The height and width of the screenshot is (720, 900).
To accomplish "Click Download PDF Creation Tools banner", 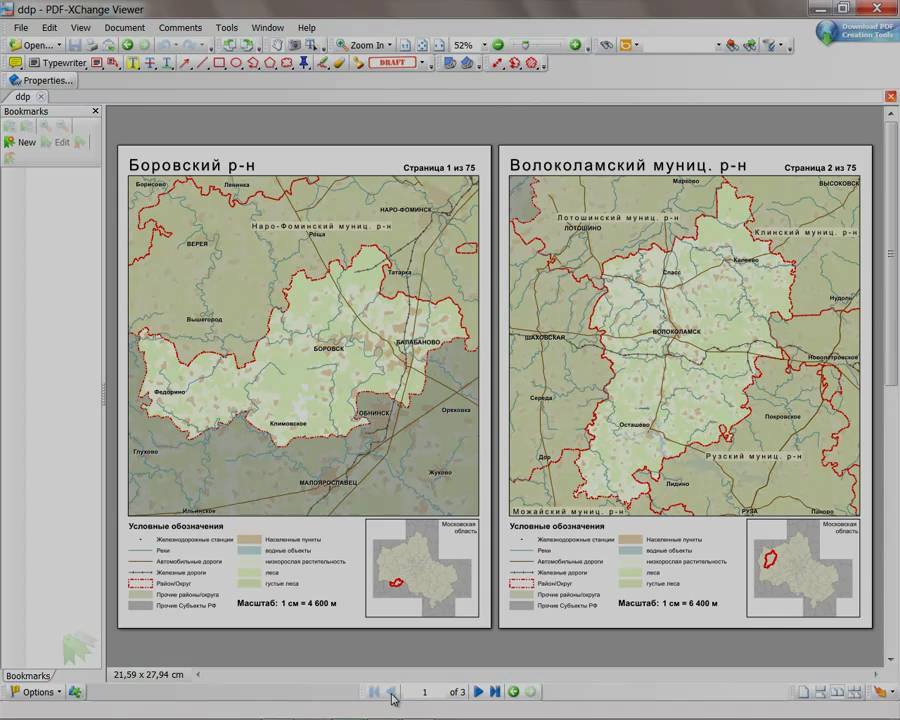I will coord(856,32).
